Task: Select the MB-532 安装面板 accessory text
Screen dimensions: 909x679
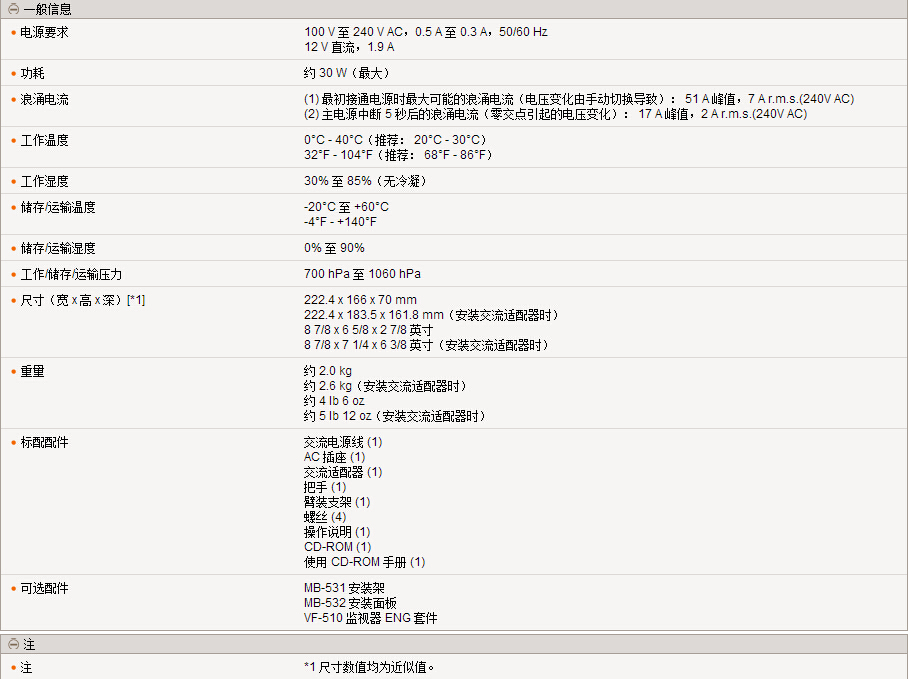Action: tap(350, 604)
